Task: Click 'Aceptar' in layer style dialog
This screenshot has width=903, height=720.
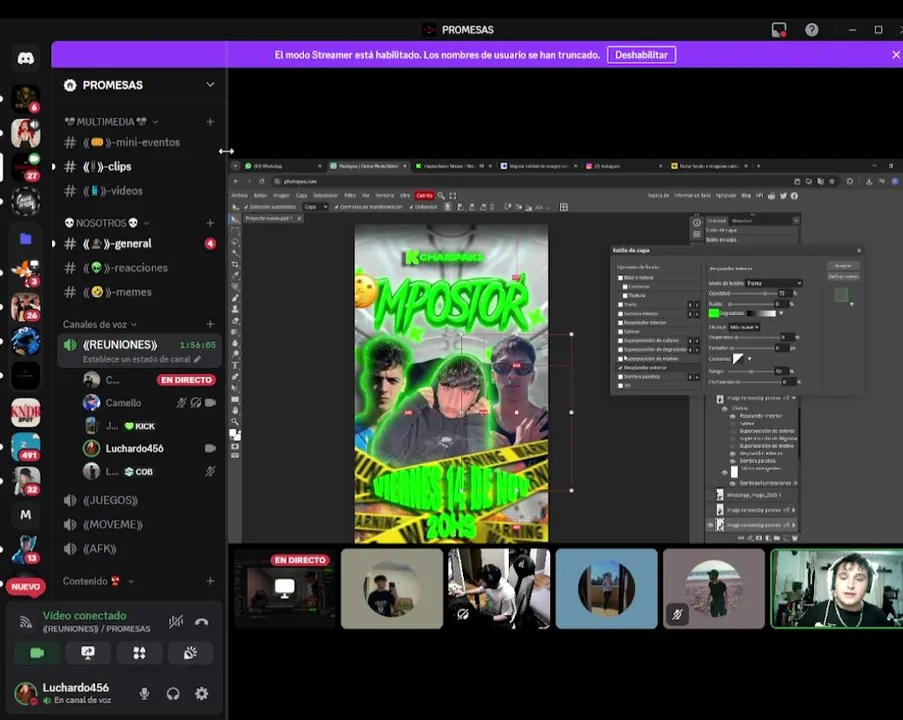Action: [x=843, y=266]
